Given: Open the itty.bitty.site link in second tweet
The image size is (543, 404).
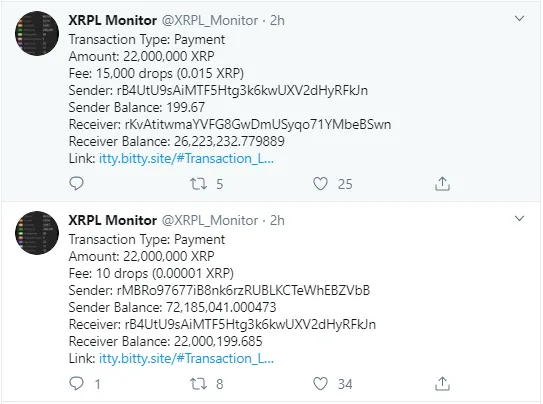Looking at the screenshot, I should [186, 358].
